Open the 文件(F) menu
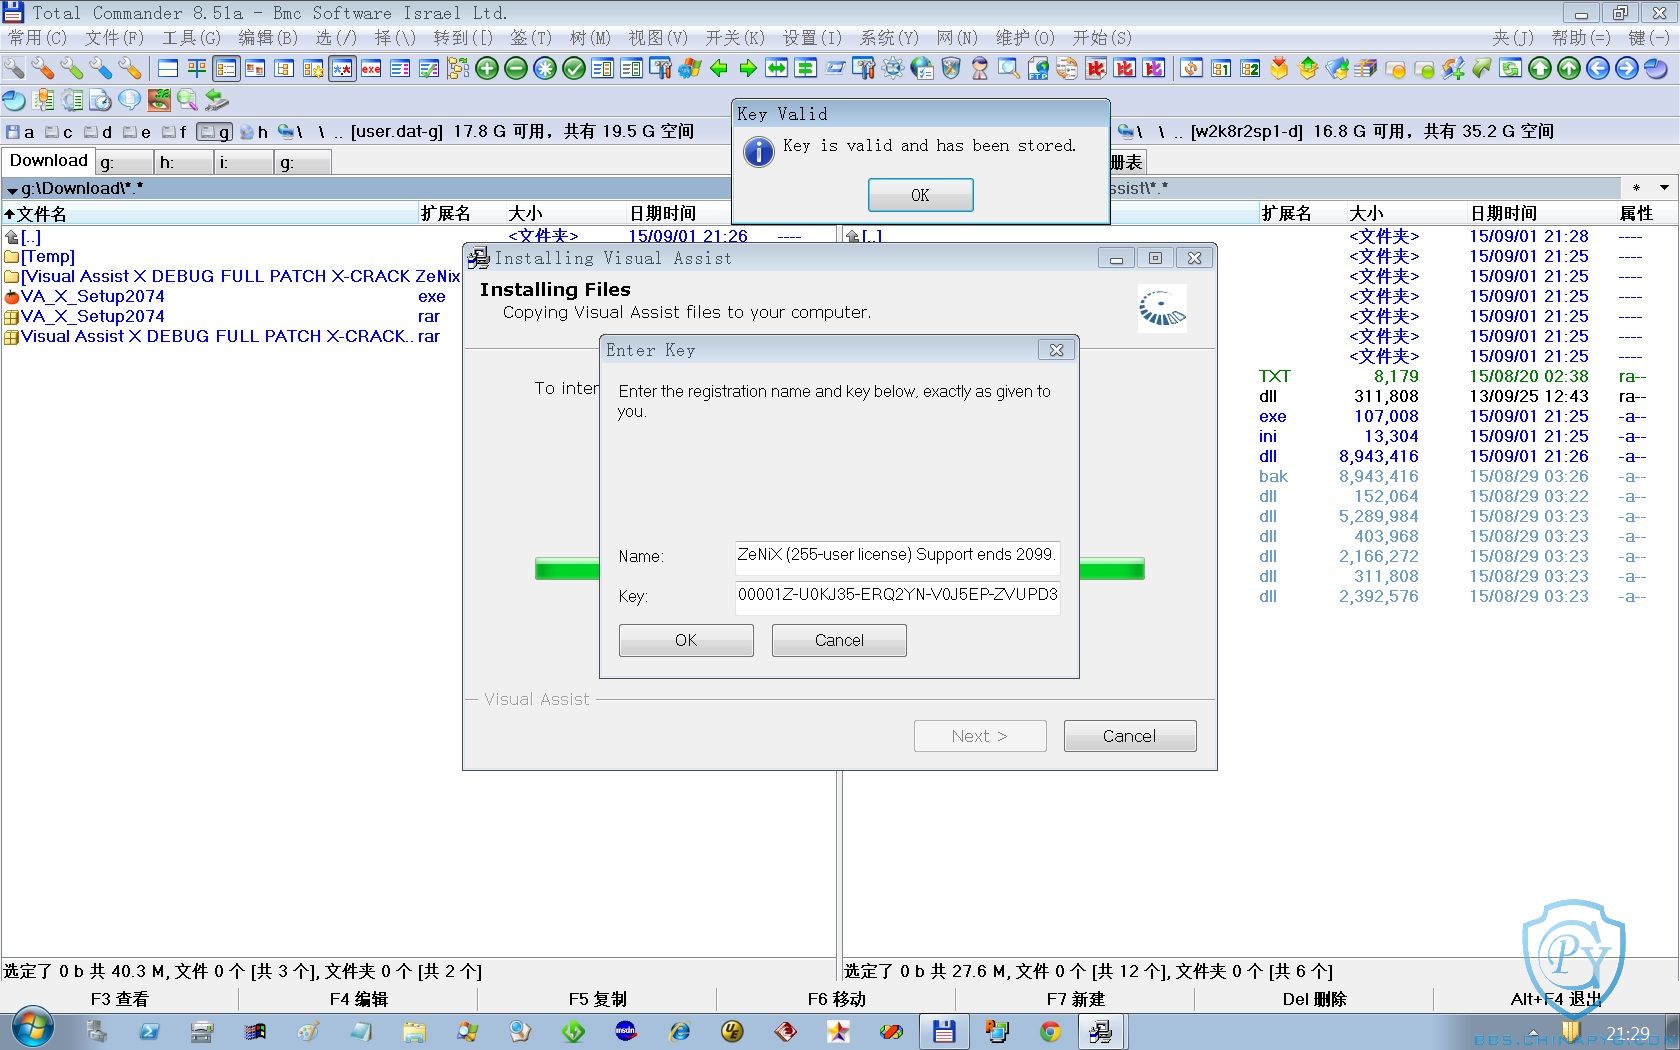1680x1050 pixels. click(115, 38)
